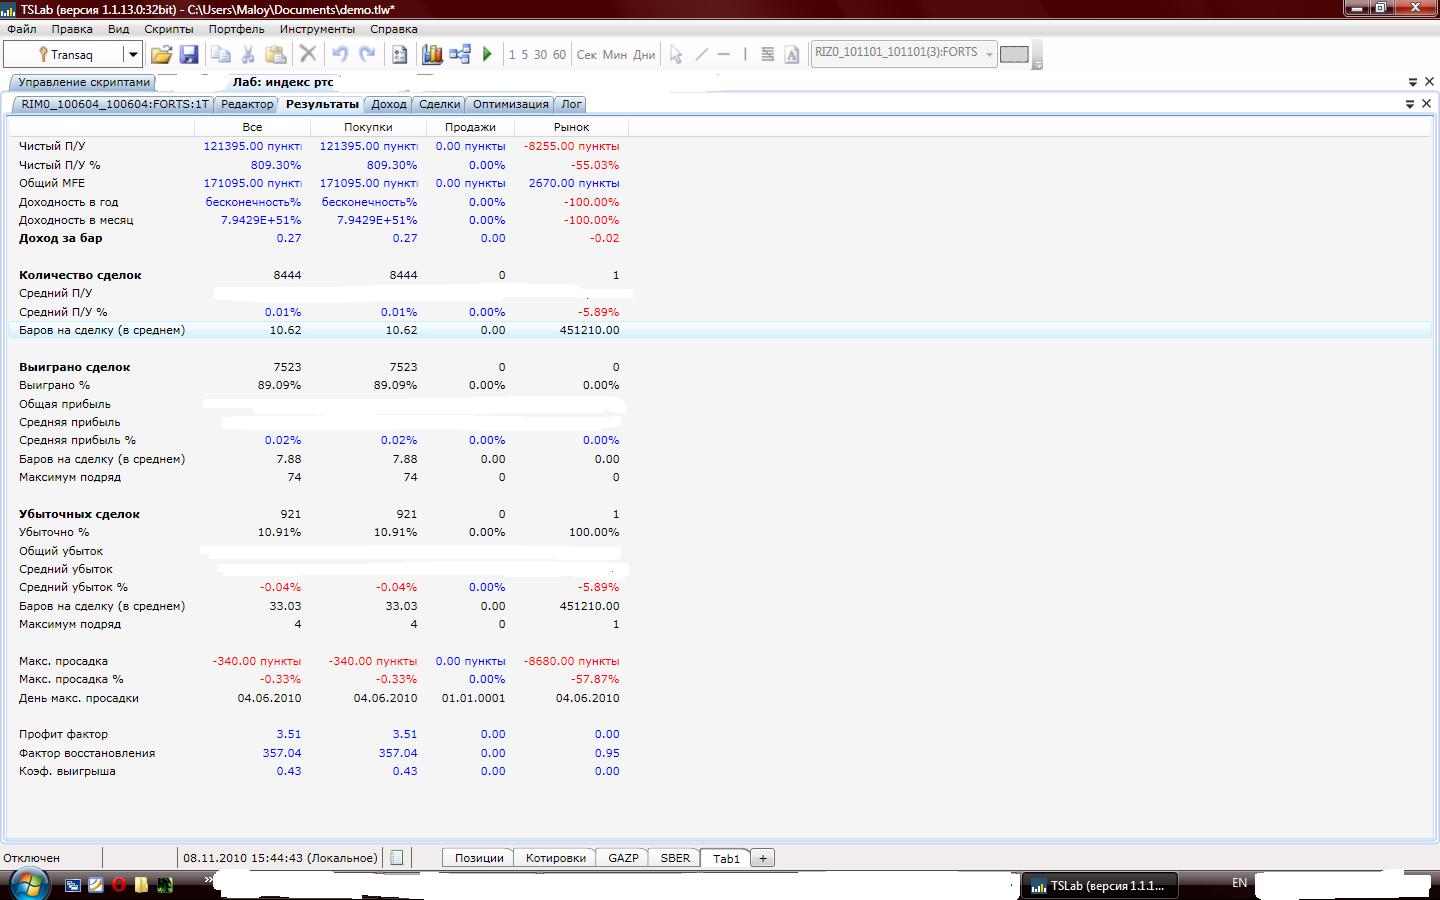Click the flowchart diagram icon in toolbar
This screenshot has width=1440, height=900.
[460, 55]
